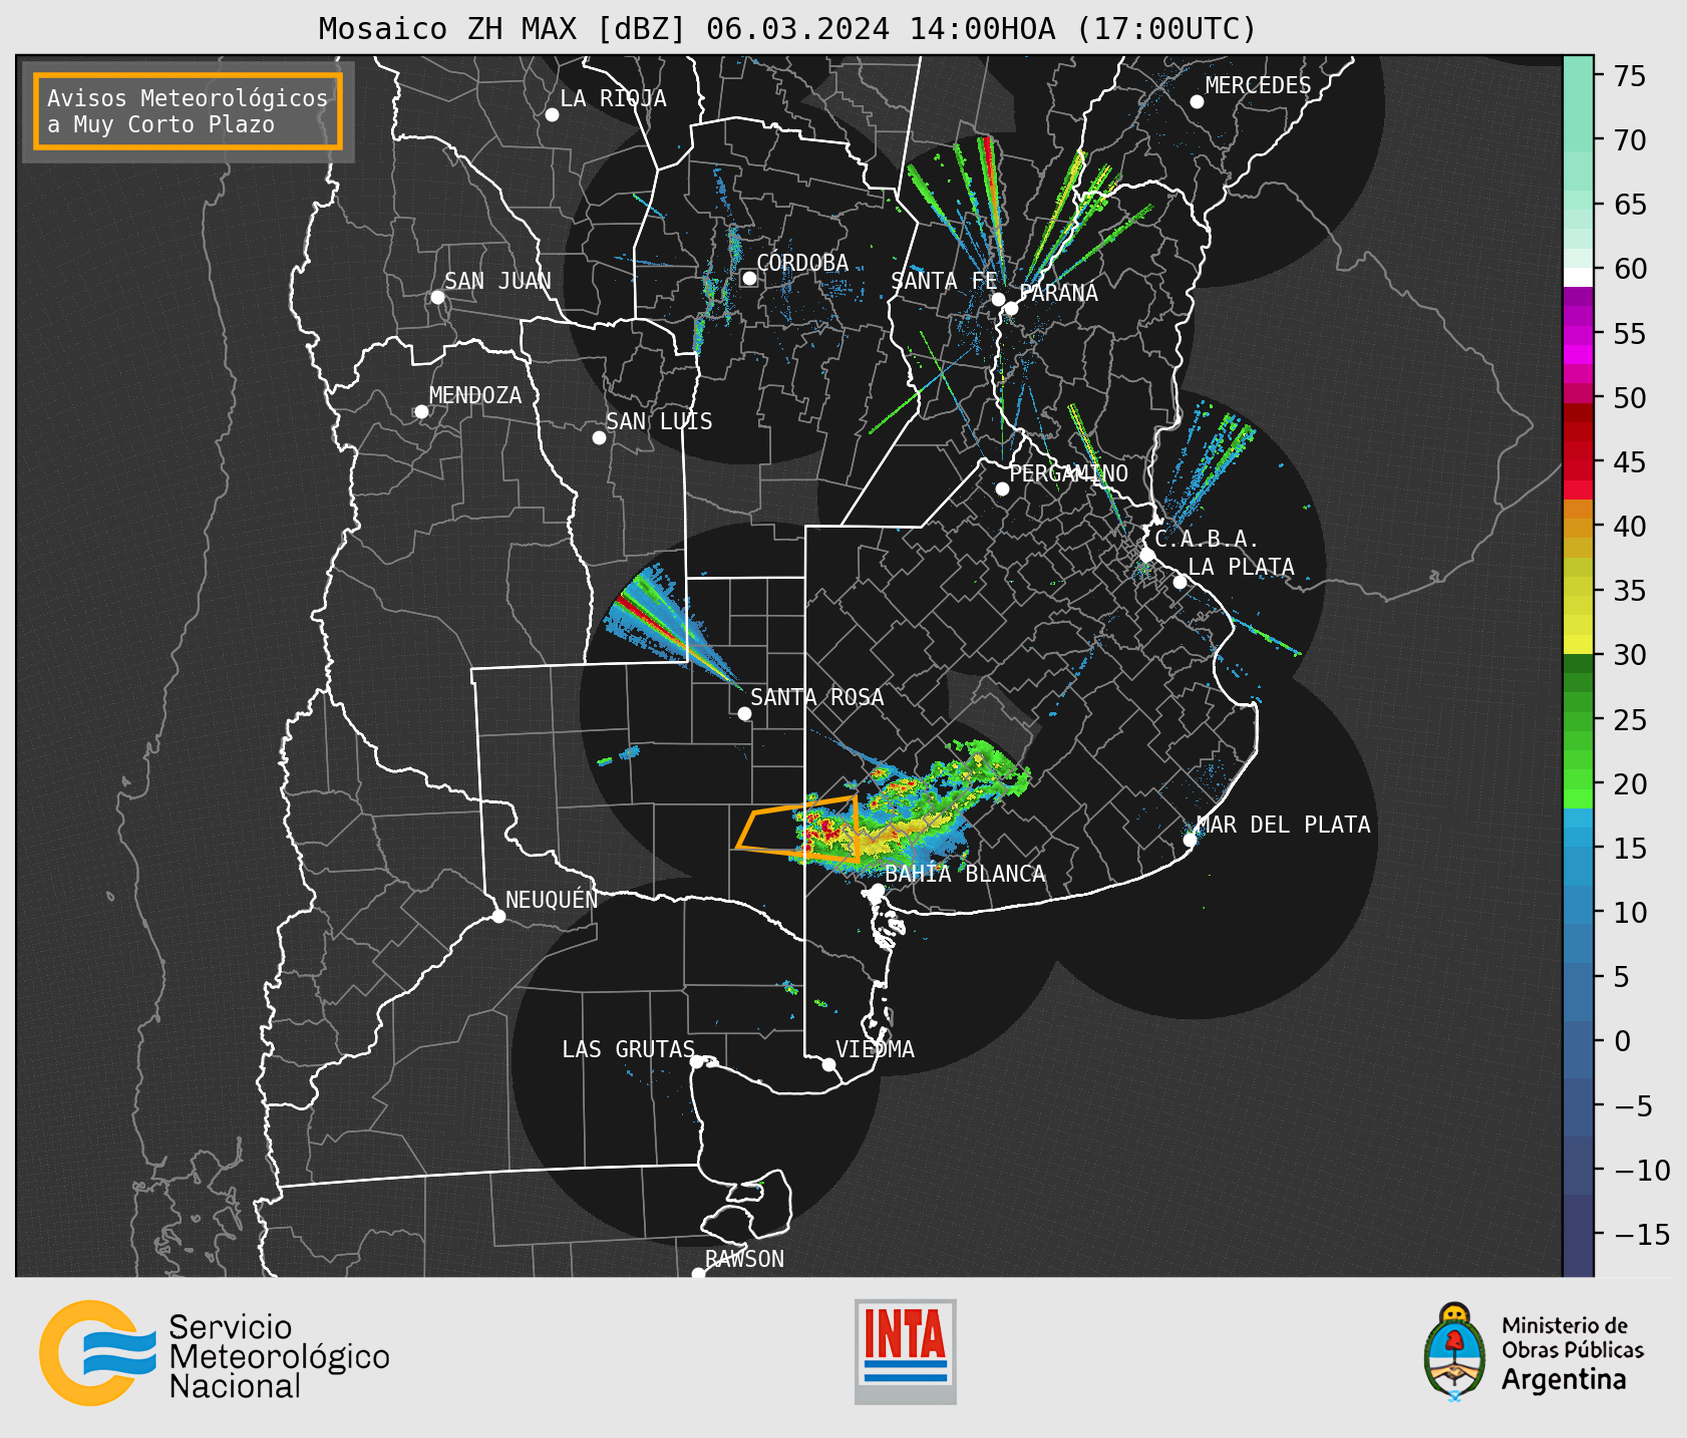1687x1438 pixels.
Task: Click the Bahía Blanca city marker dot
Action: [x=877, y=889]
